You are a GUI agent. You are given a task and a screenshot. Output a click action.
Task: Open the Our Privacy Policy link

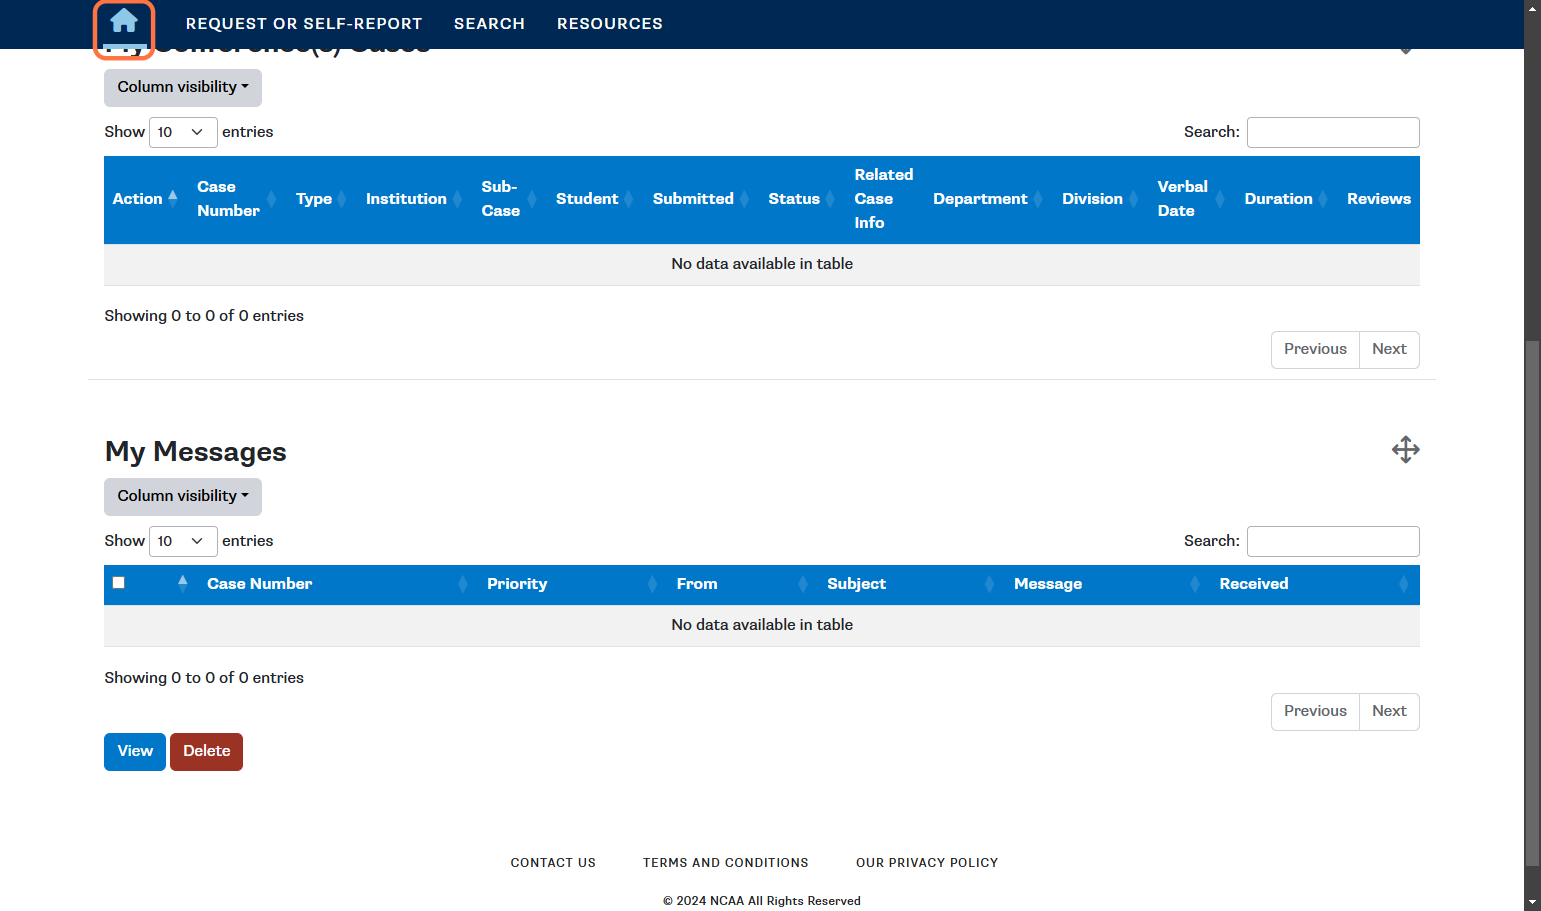[927, 863]
